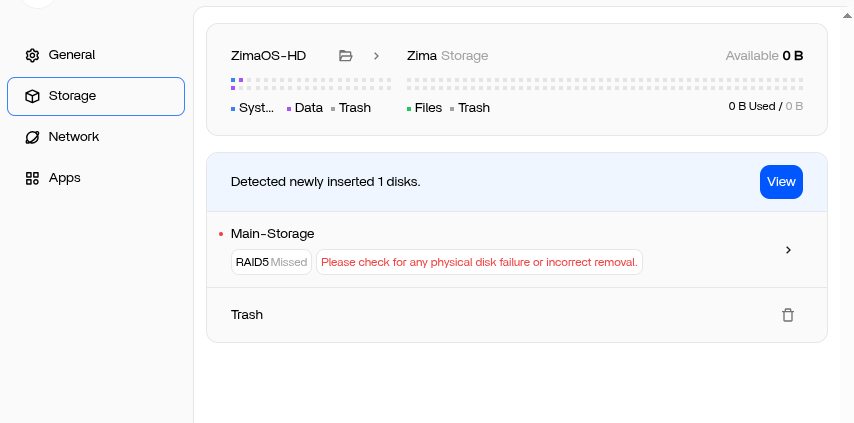This screenshot has height=423, width=854.
Task: Click the General gear icon
Action: click(32, 55)
